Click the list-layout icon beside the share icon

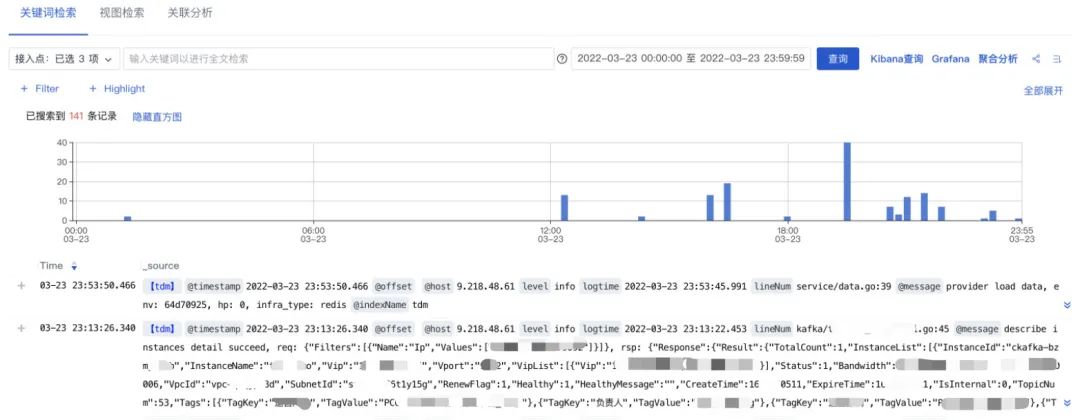[x=1057, y=59]
